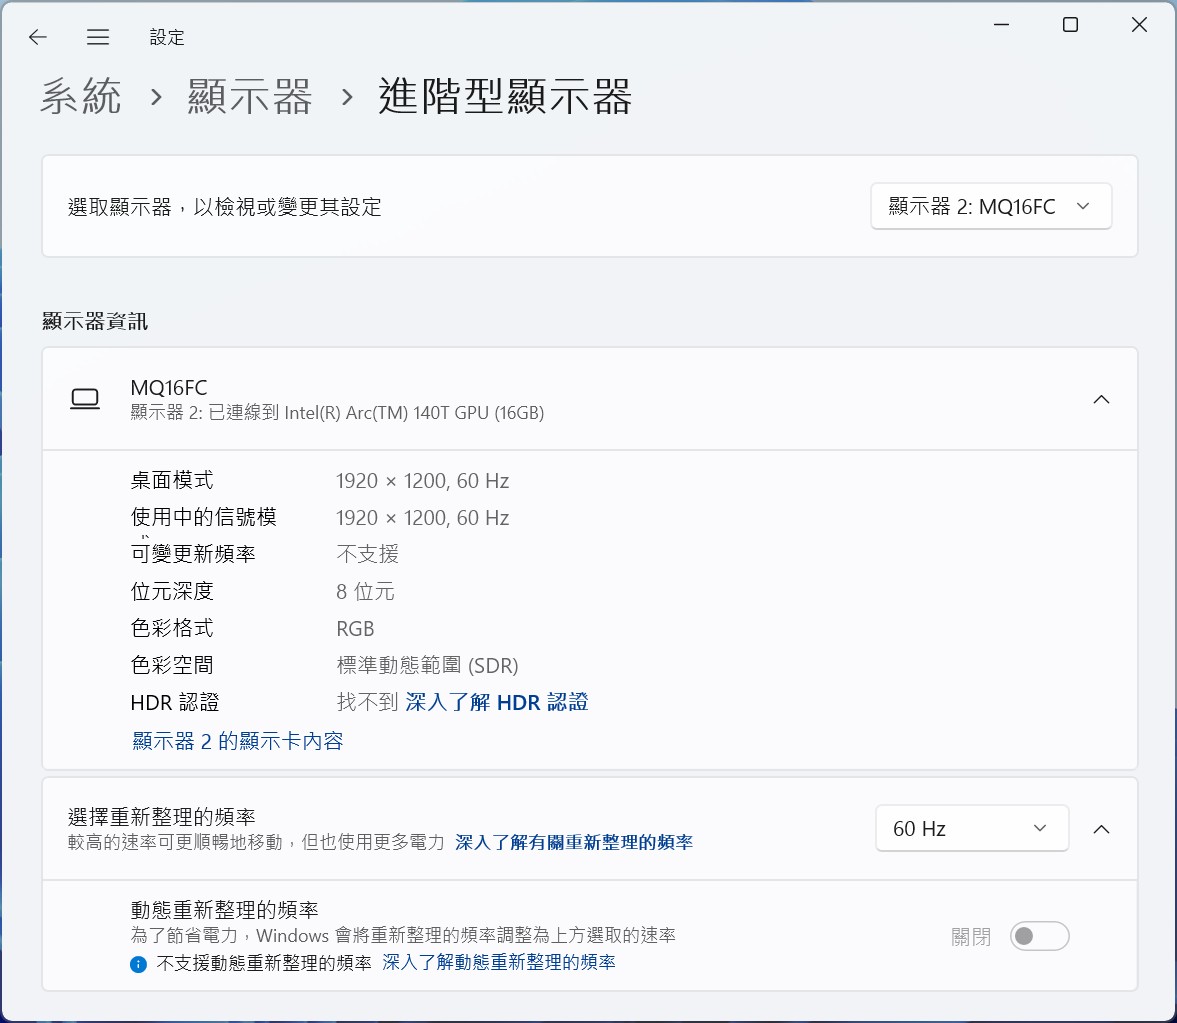Click the 選擇重新整理的頻率 heading

[x=161, y=817]
